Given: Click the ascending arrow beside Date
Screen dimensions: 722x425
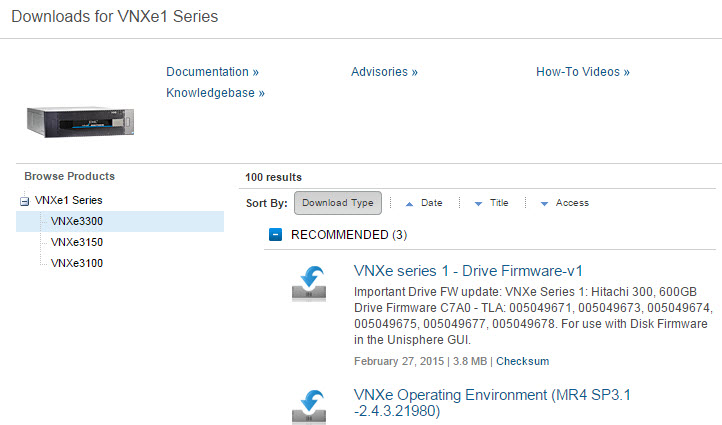Looking at the screenshot, I should 410,203.
